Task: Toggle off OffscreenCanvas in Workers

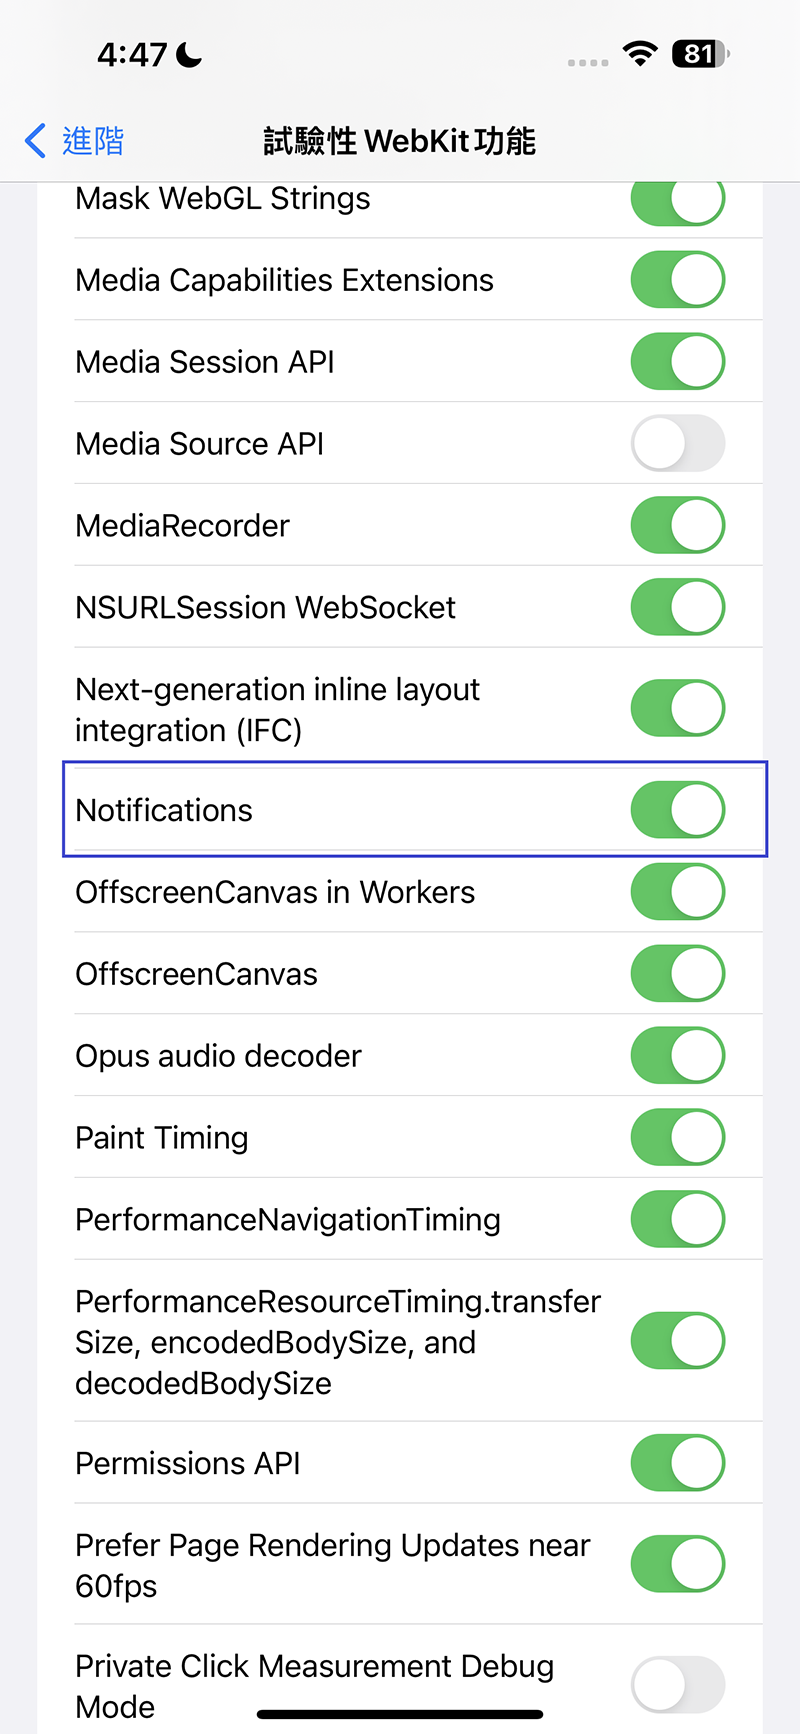Action: pyautogui.click(x=677, y=892)
